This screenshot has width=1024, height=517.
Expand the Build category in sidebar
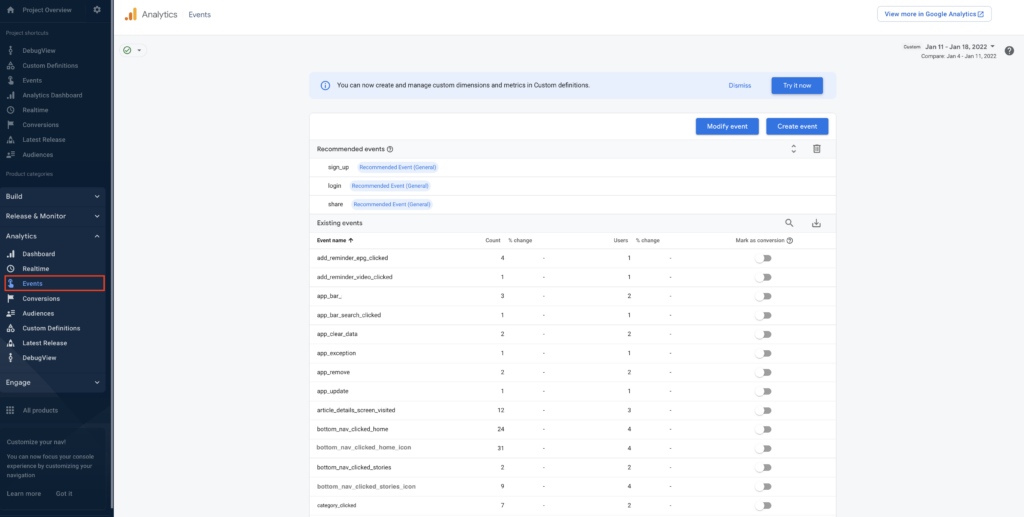(53, 196)
